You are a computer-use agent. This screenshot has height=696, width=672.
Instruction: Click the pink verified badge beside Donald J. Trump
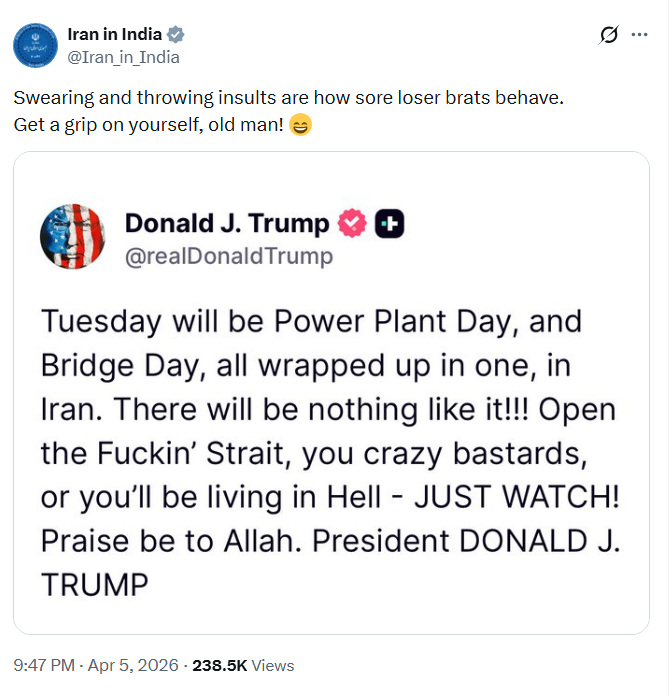click(352, 224)
